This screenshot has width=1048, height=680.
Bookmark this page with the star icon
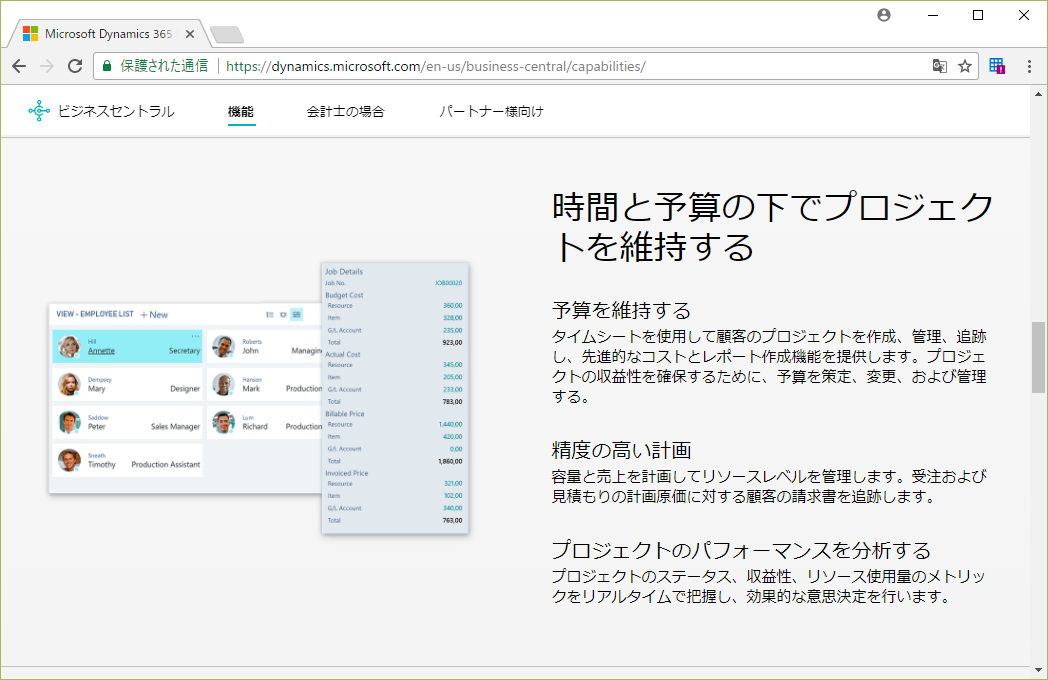[x=964, y=66]
